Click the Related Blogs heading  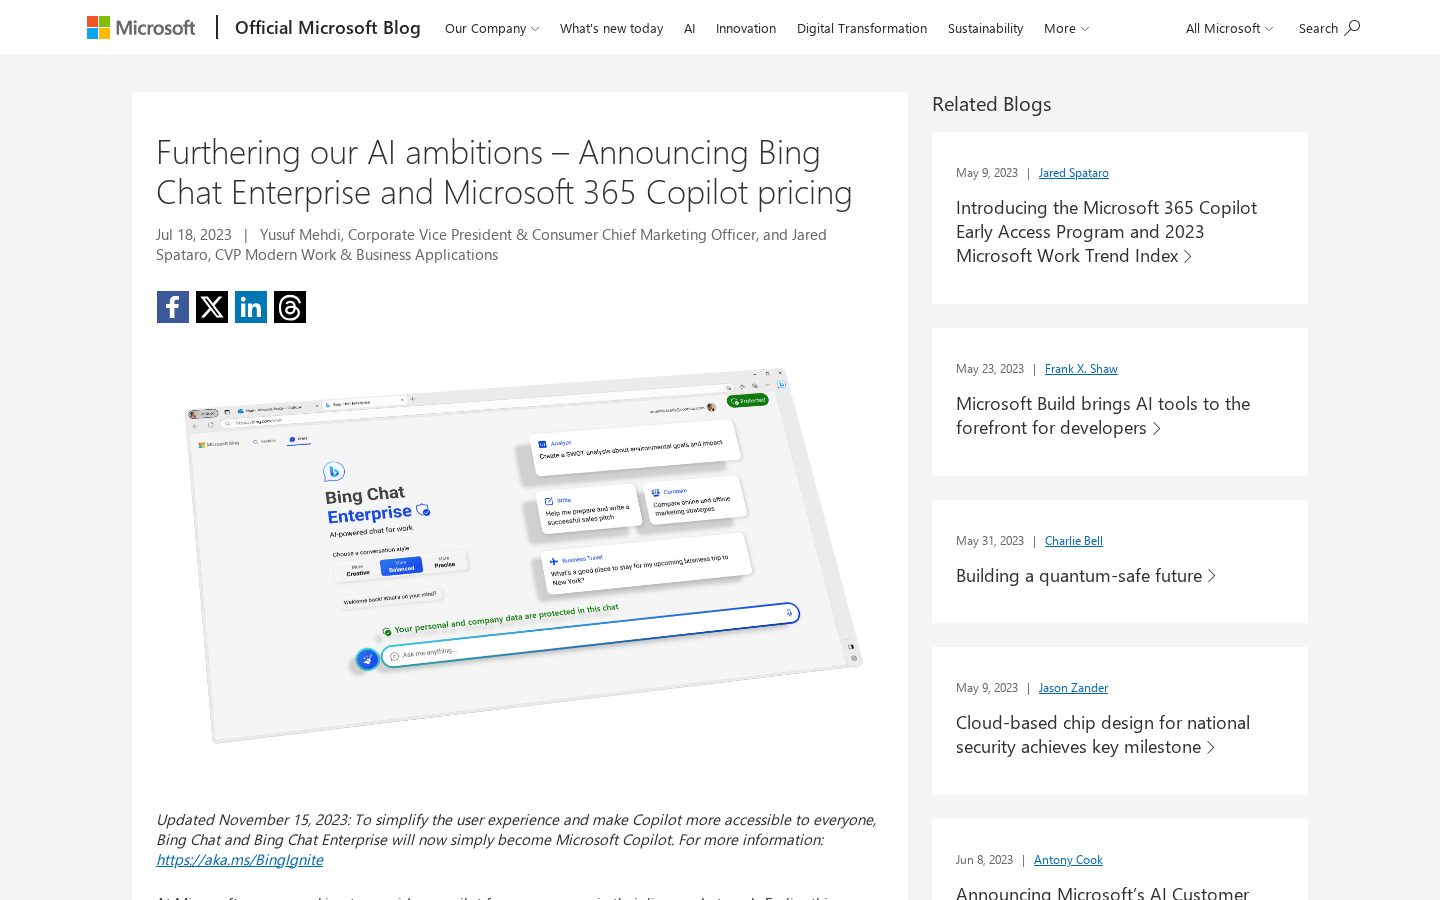(x=991, y=104)
